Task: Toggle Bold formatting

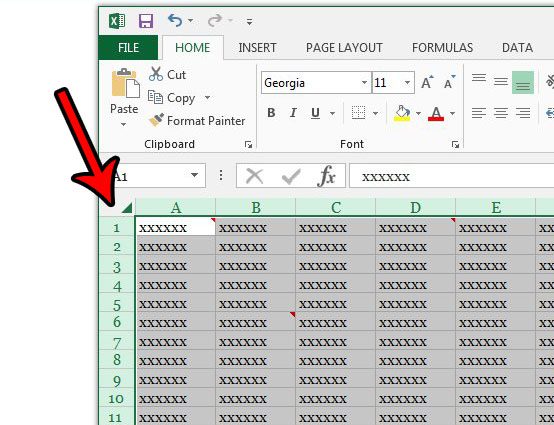Action: [x=271, y=113]
